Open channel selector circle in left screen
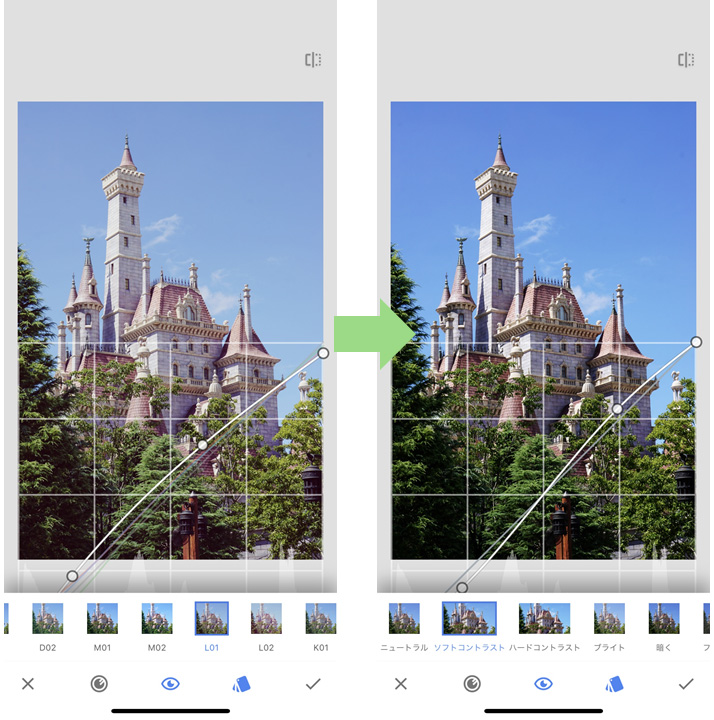 point(99,684)
